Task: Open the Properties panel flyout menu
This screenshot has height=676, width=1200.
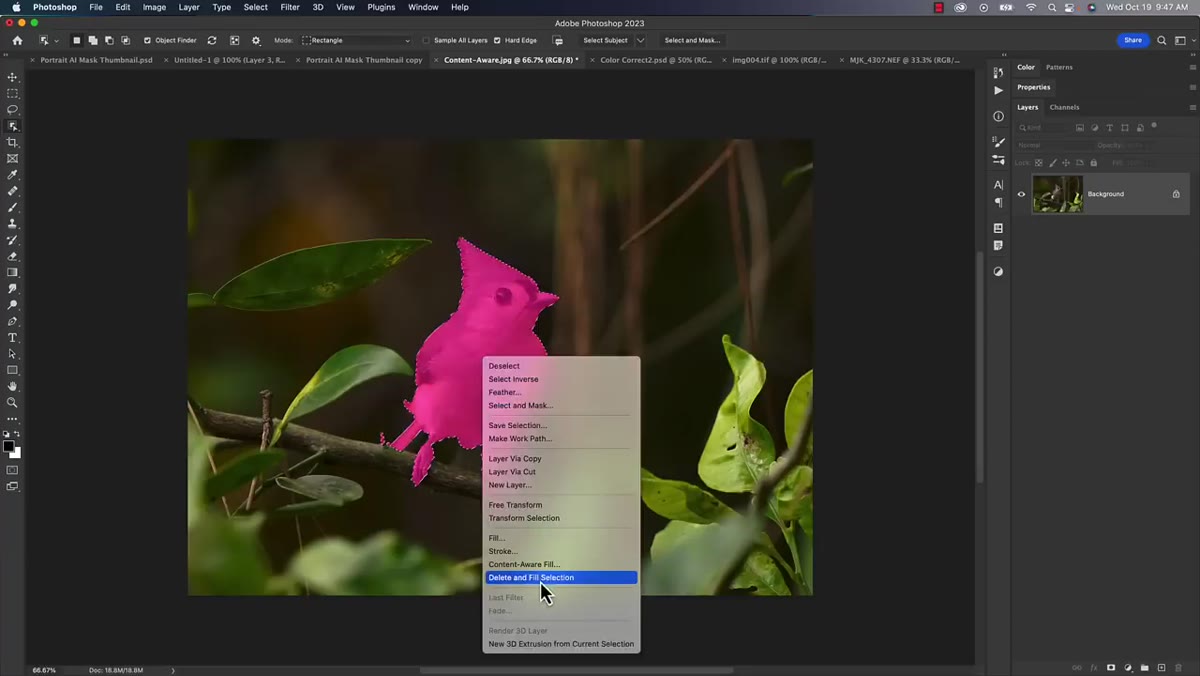Action: (x=1192, y=87)
